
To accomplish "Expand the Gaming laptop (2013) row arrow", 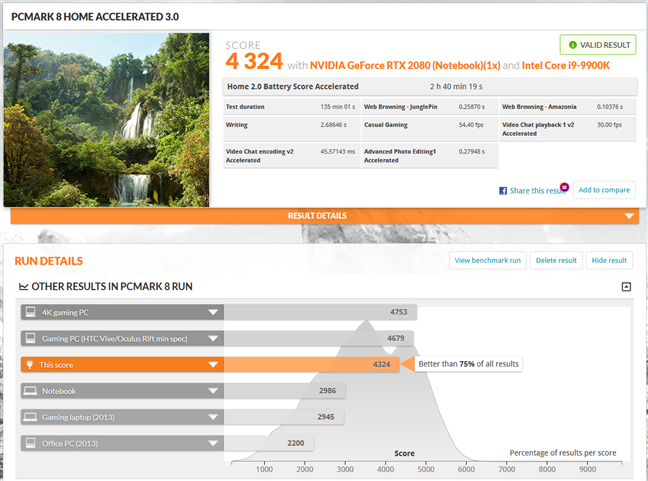I will [x=213, y=417].
